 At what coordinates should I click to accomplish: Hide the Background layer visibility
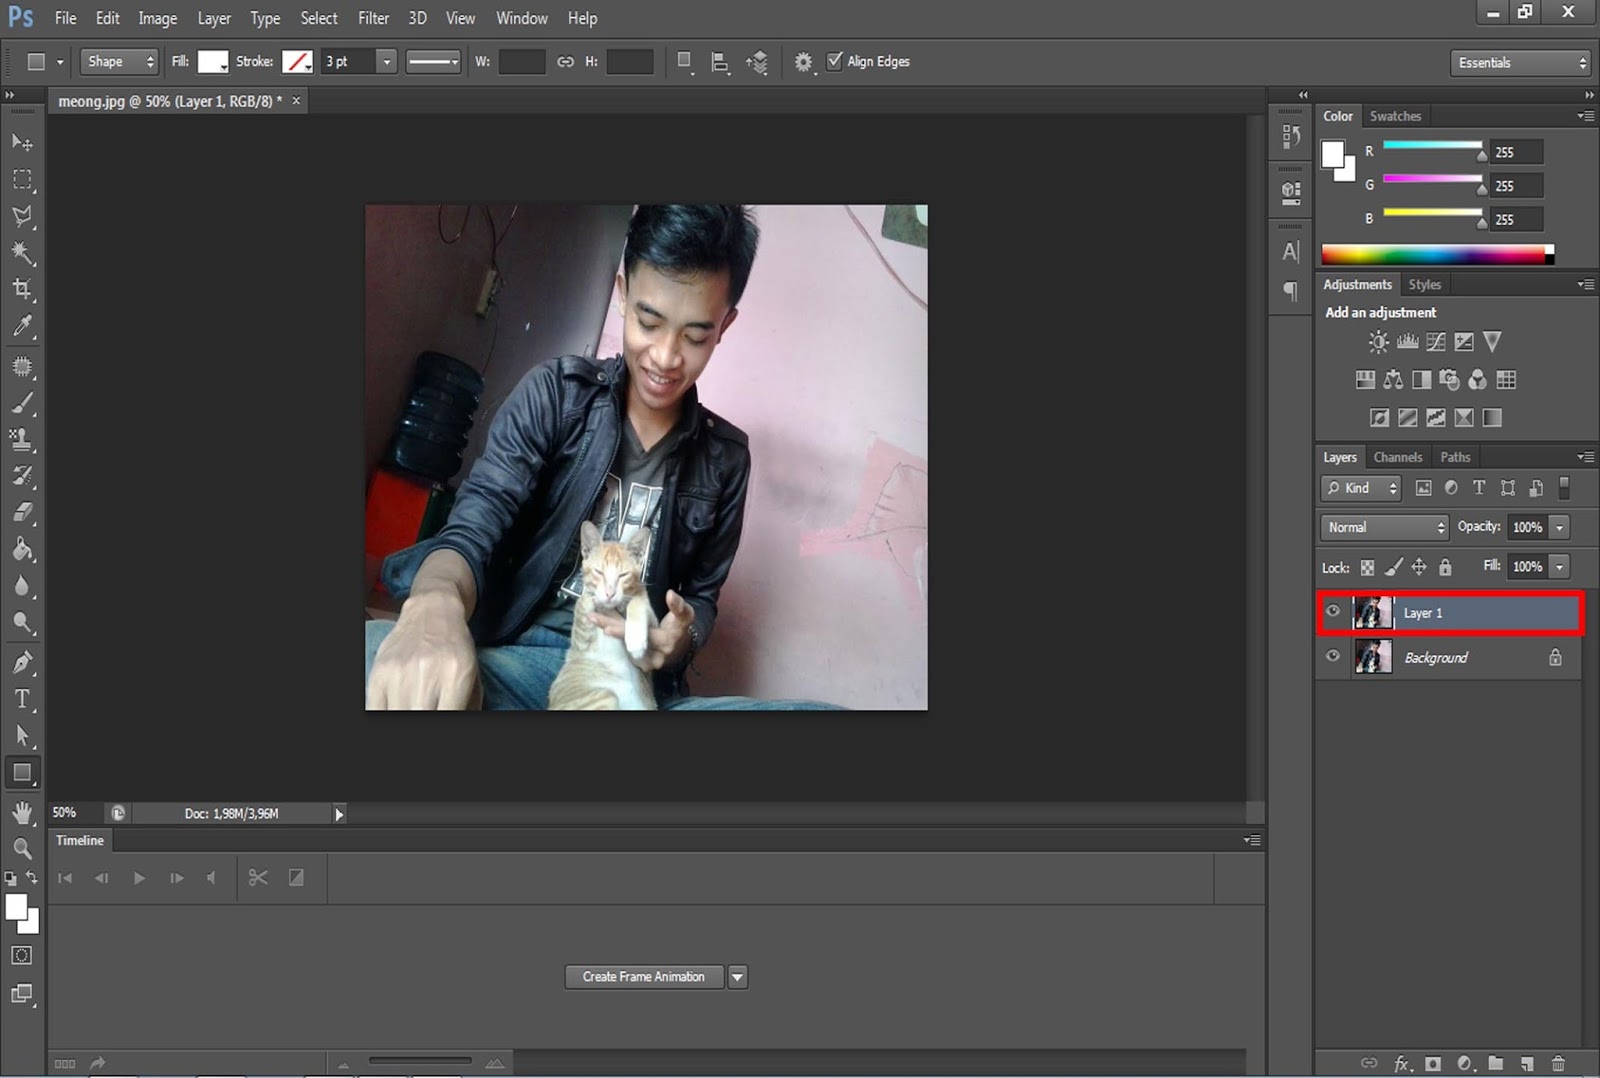coord(1333,657)
